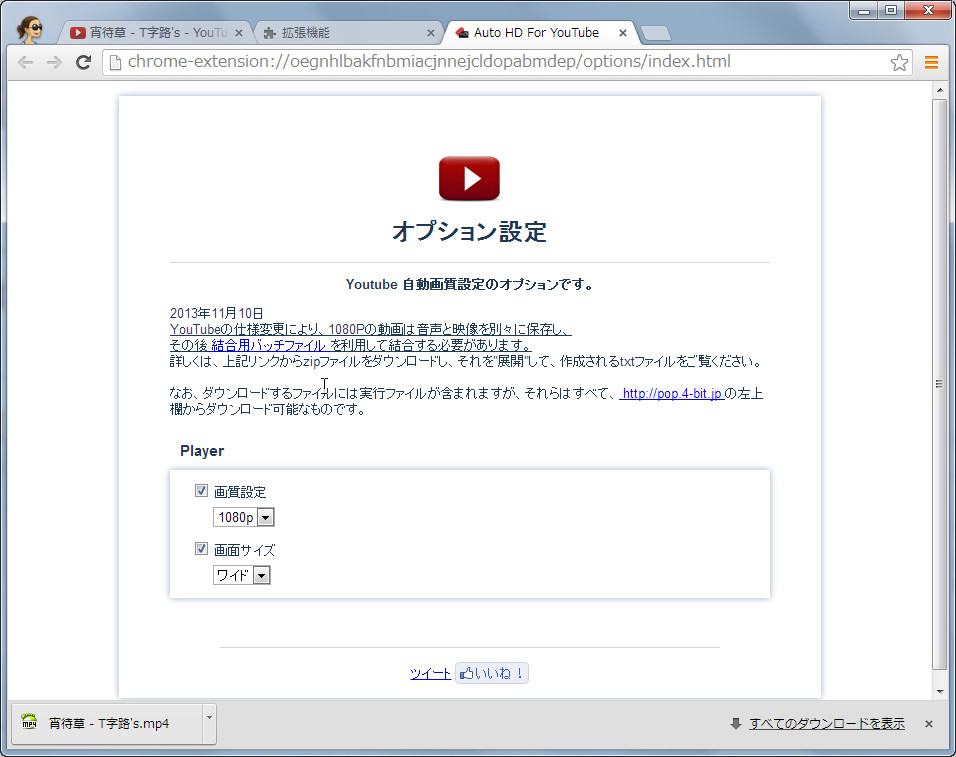Toggle the 画面サイズ checkbox
Screen dimensions: 956x757
(x=201, y=549)
